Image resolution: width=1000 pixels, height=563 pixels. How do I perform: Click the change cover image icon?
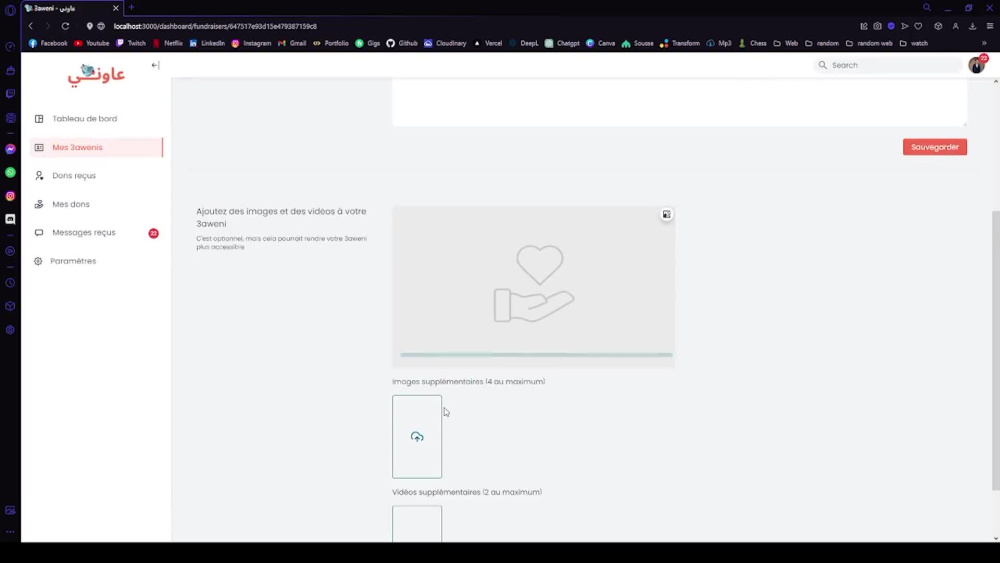click(x=666, y=214)
